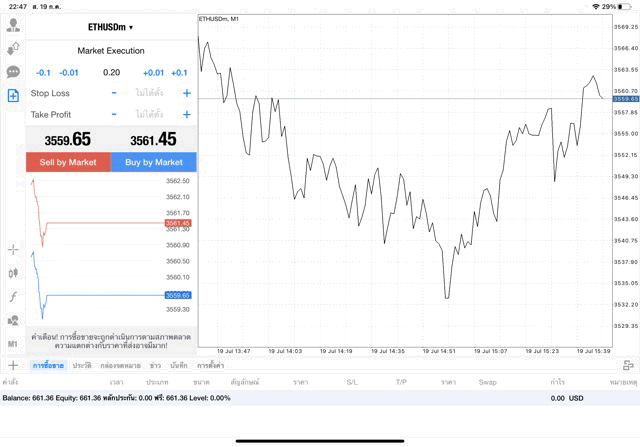
Task: Open the accounts profile icon
Action: 13,25
